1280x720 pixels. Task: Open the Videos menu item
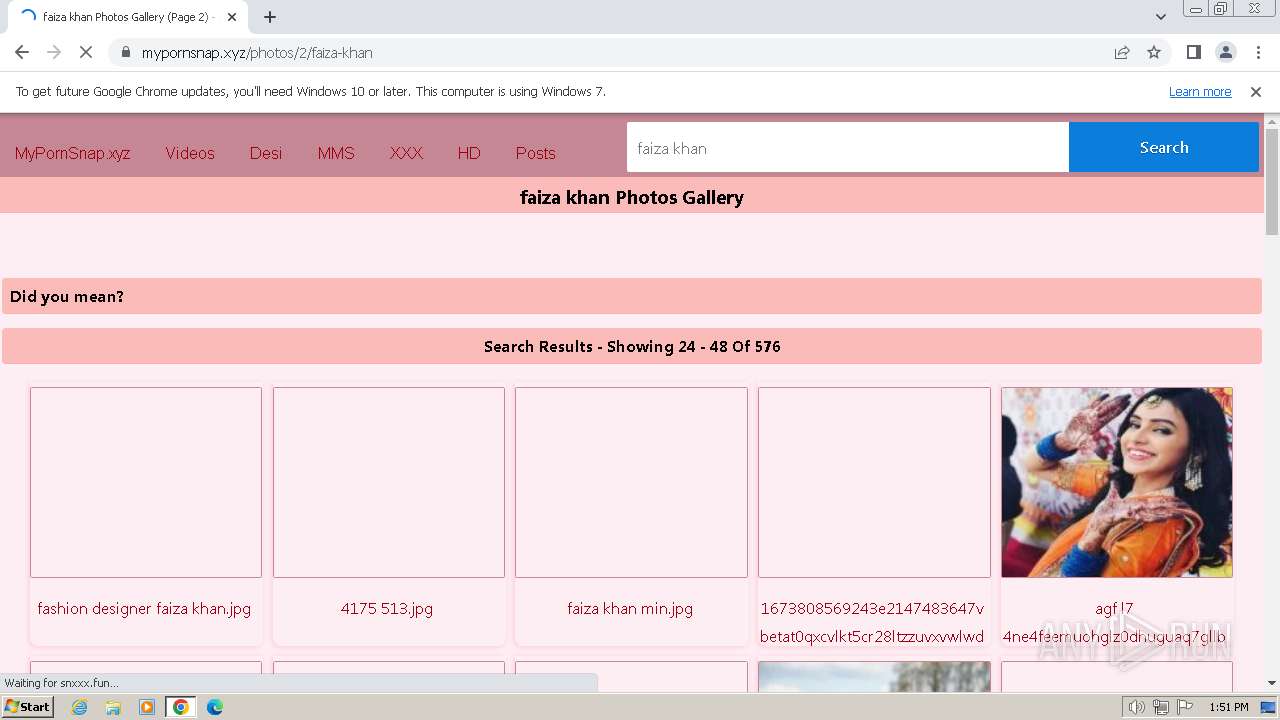pyautogui.click(x=190, y=153)
